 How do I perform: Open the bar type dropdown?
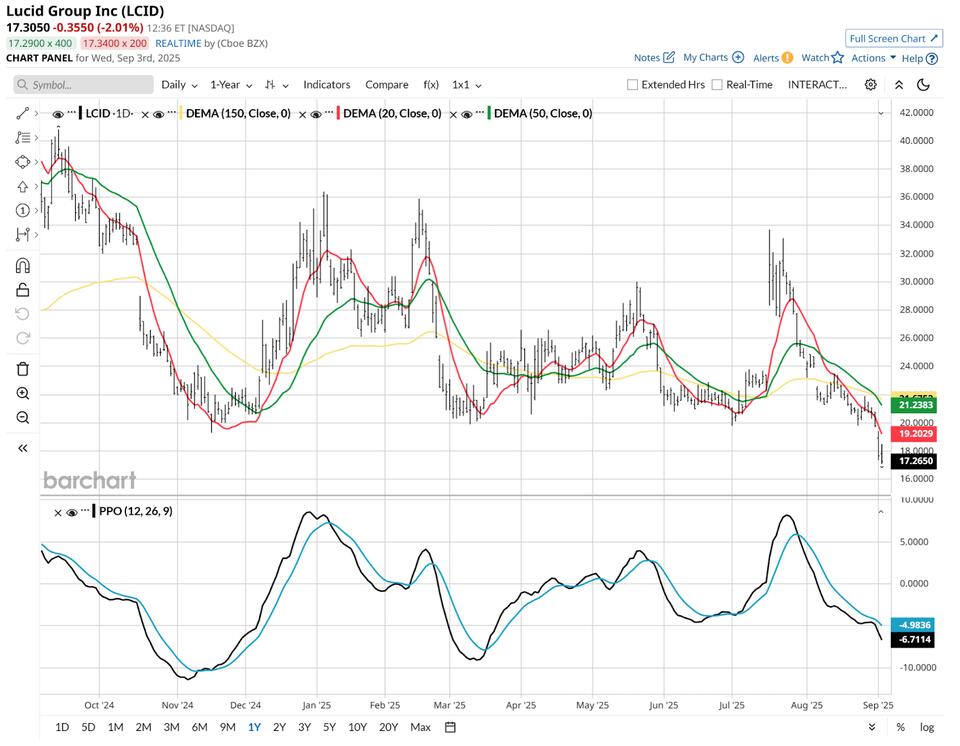276,85
